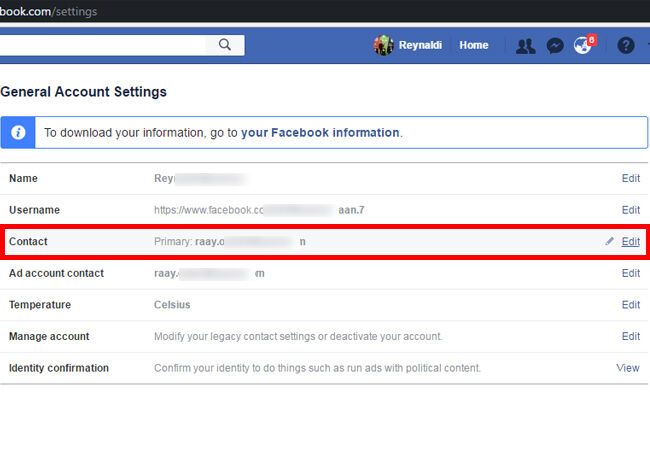Click the profile URL in Username row
The height and width of the screenshot is (450, 650).
point(259,210)
